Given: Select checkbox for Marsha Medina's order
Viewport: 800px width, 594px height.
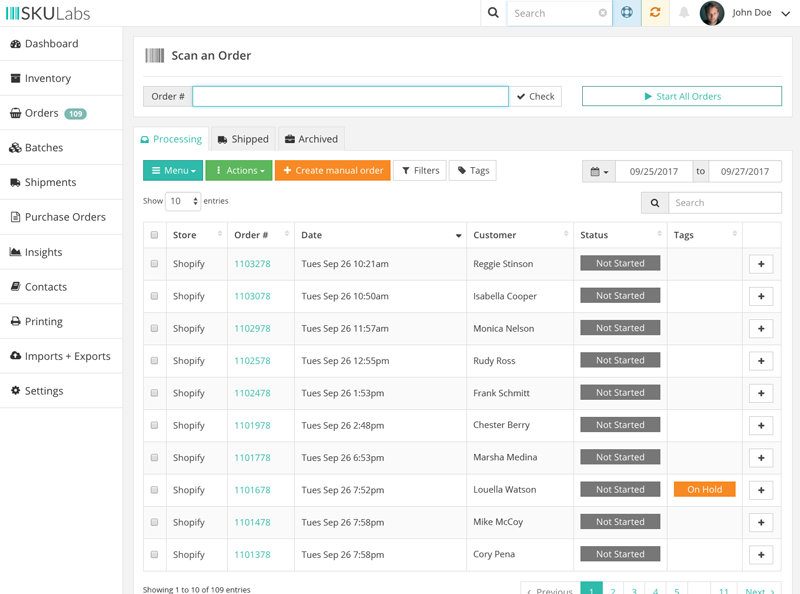Looking at the screenshot, I should tap(155, 458).
